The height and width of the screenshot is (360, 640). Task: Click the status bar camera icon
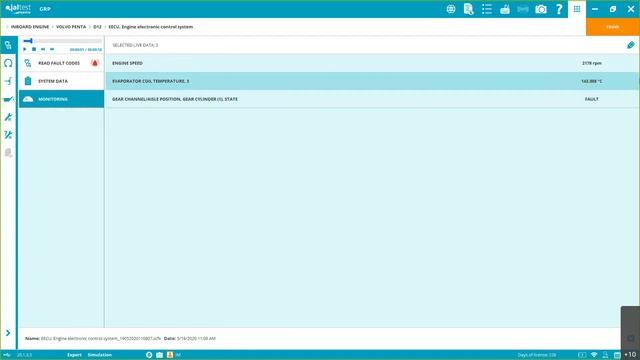[x=160, y=355]
